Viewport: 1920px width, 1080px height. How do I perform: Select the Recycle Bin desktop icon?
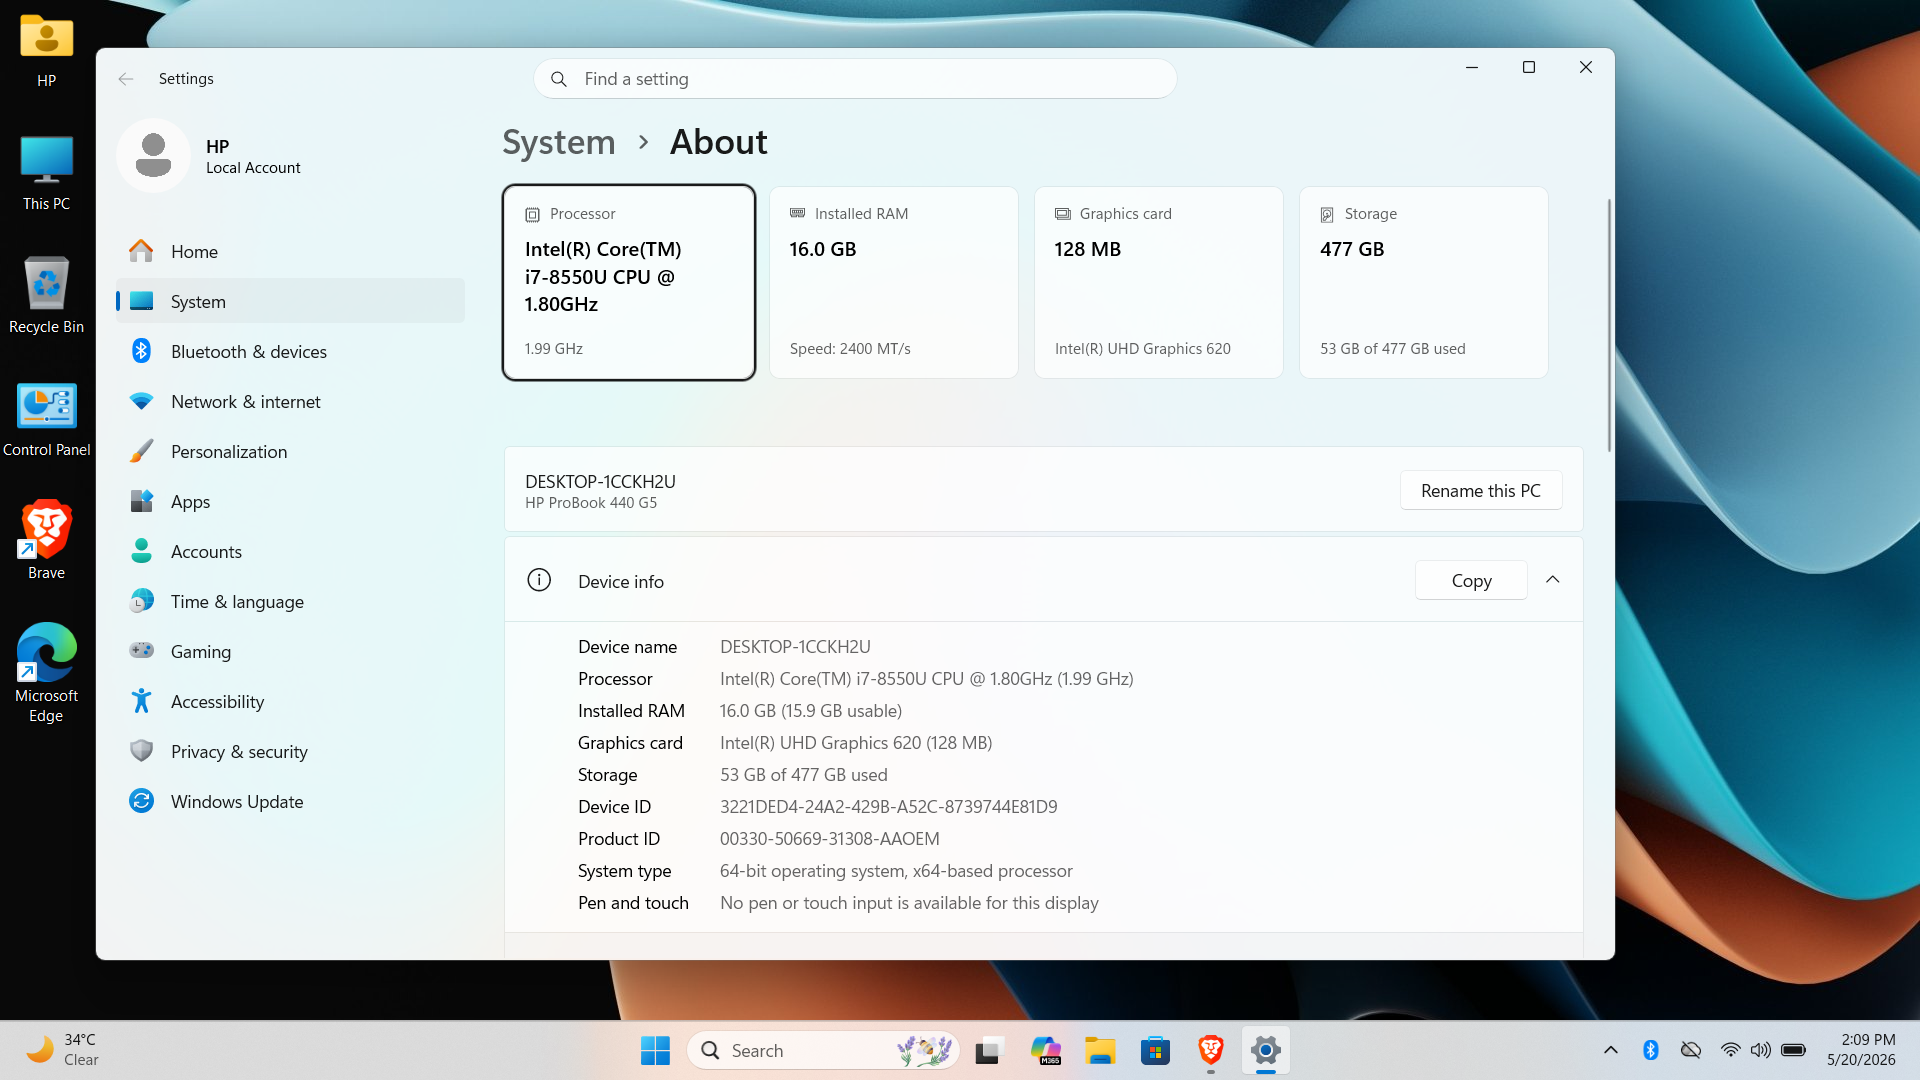[46, 296]
